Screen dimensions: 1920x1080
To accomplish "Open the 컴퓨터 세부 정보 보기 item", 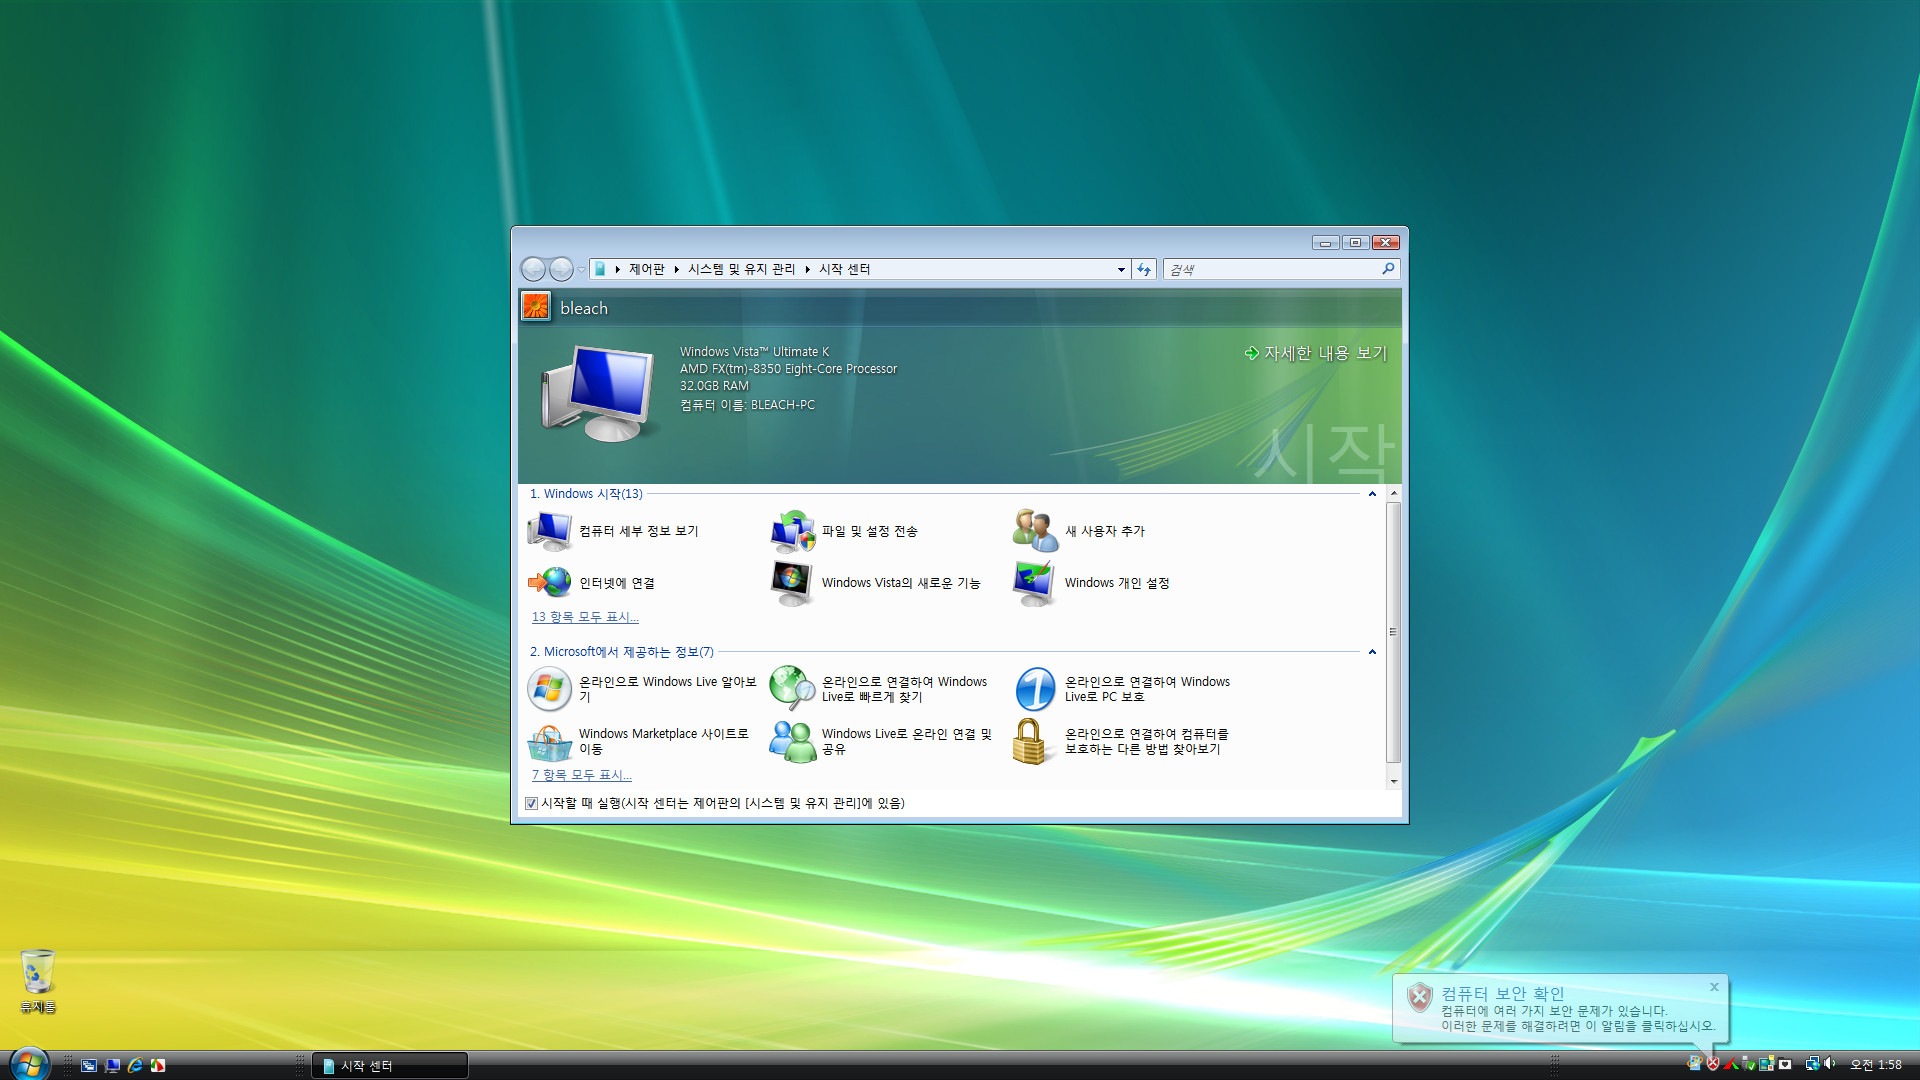I will (613, 531).
